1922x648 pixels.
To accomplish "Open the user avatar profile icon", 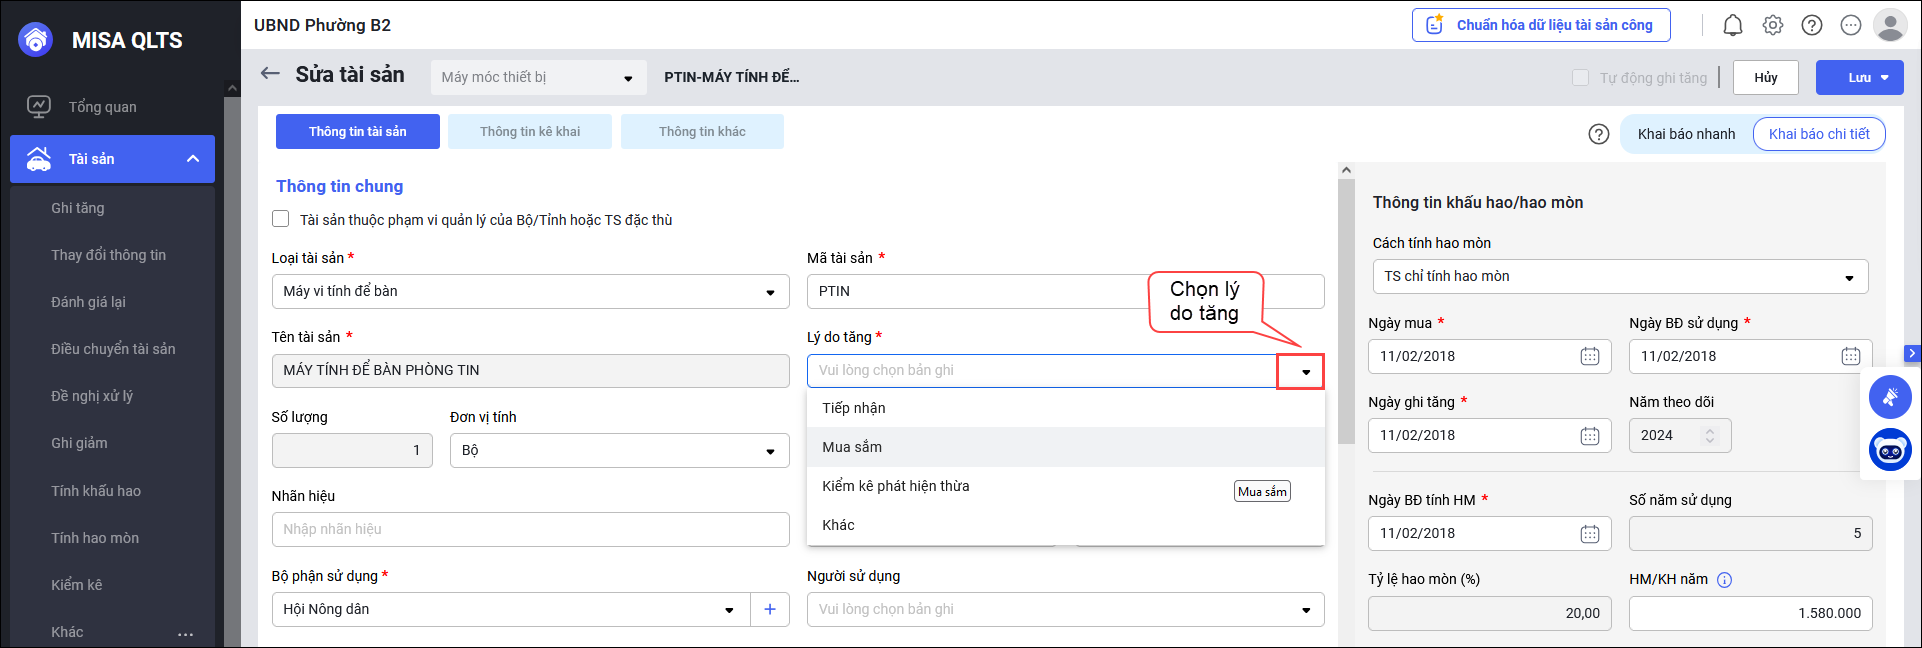I will tap(1890, 26).
